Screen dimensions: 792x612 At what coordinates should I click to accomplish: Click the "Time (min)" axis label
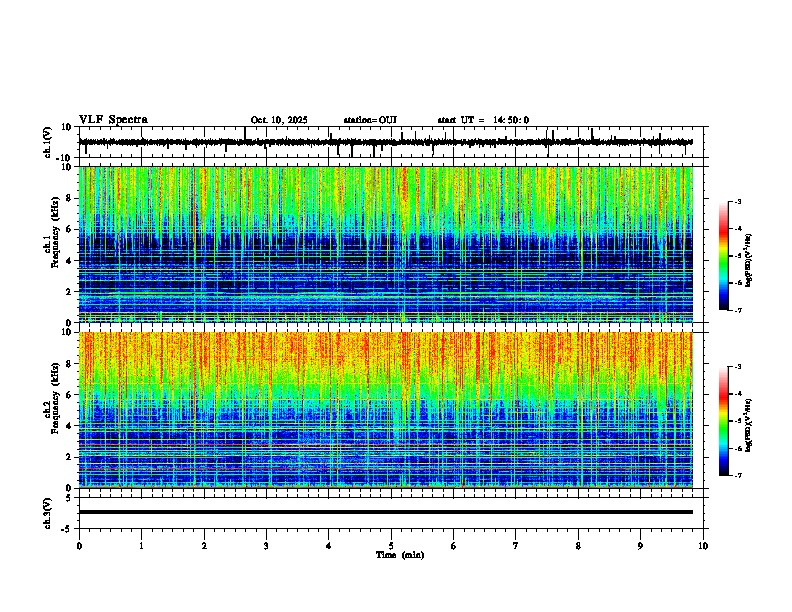point(400,555)
